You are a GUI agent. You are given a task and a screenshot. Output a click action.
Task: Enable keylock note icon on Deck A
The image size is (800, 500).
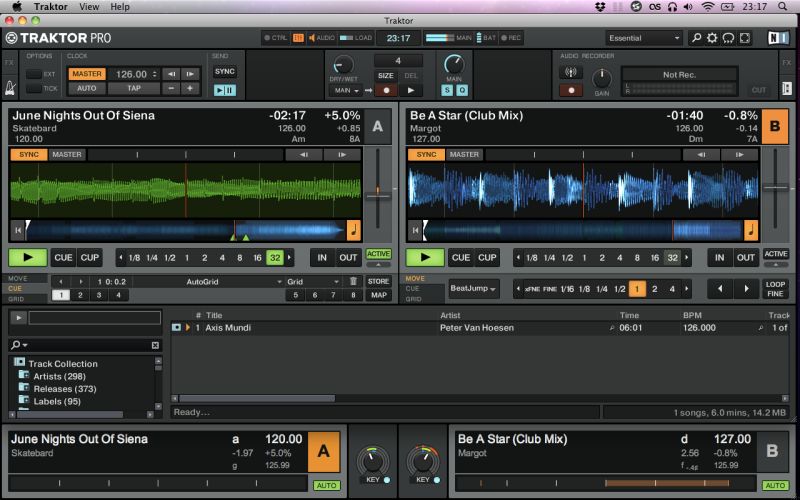(354, 230)
